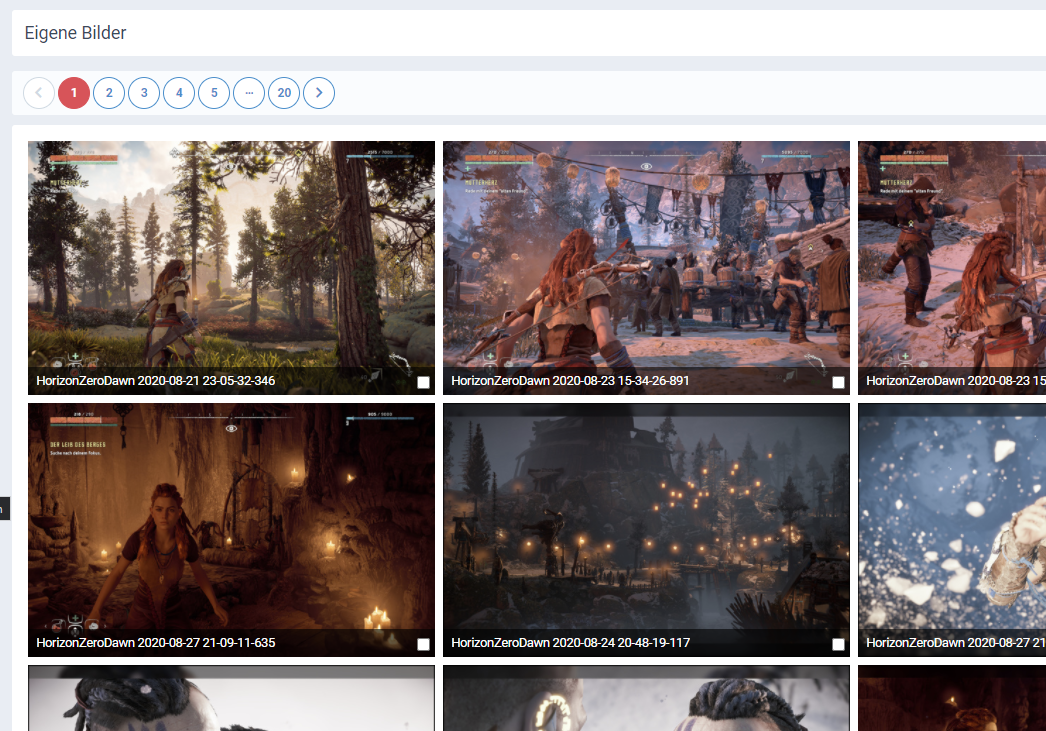Click caption HorizonZeroDawn 2020-08-27 21-09-11-635
1046x731 pixels.
[x=155, y=643]
